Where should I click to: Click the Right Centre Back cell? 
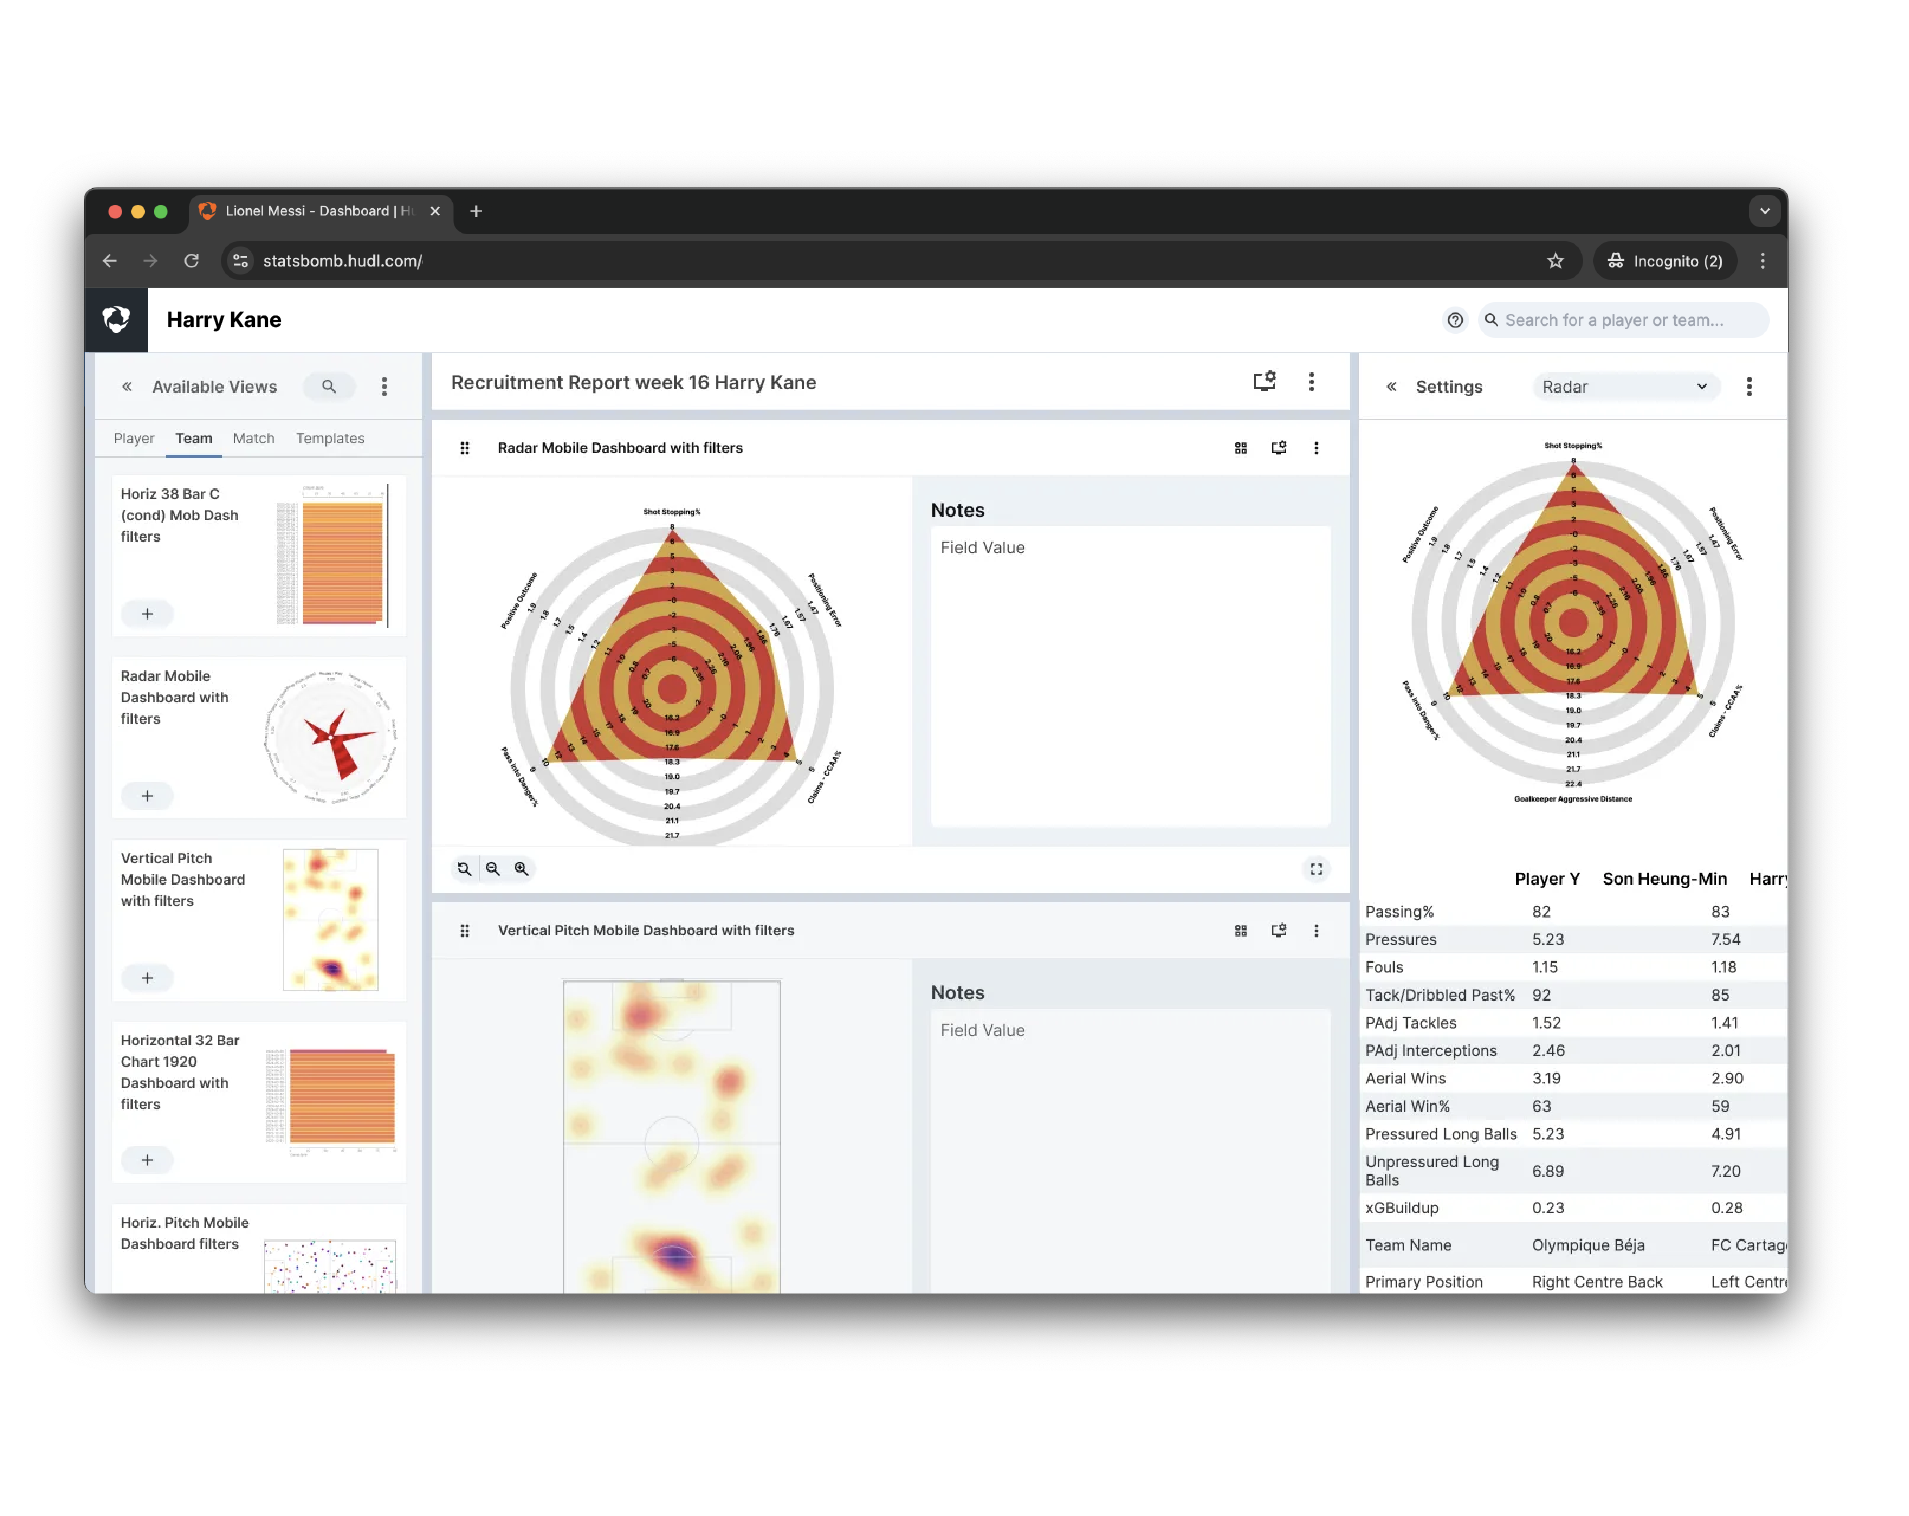[x=1597, y=1282]
